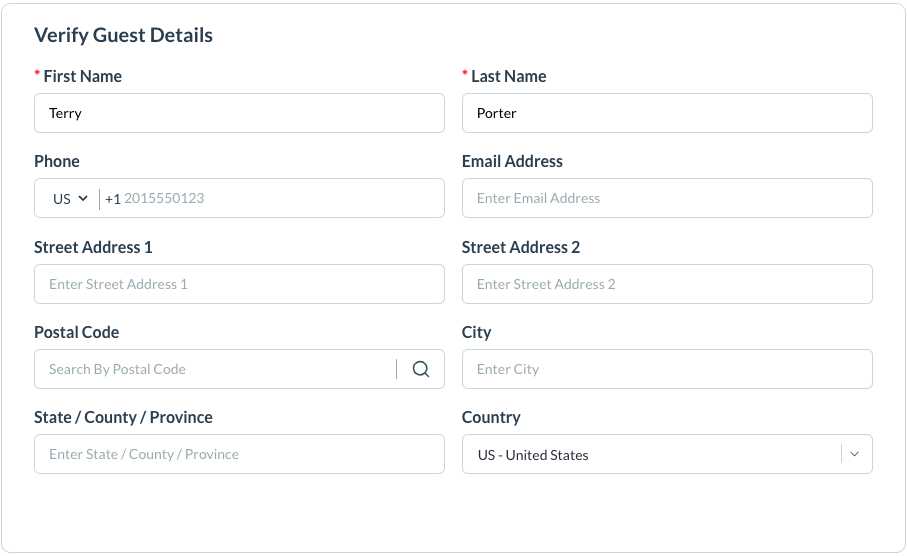Viewport: 907px width, 556px height.
Task: Expand the Country dropdown chevron arrow
Action: (x=854, y=454)
